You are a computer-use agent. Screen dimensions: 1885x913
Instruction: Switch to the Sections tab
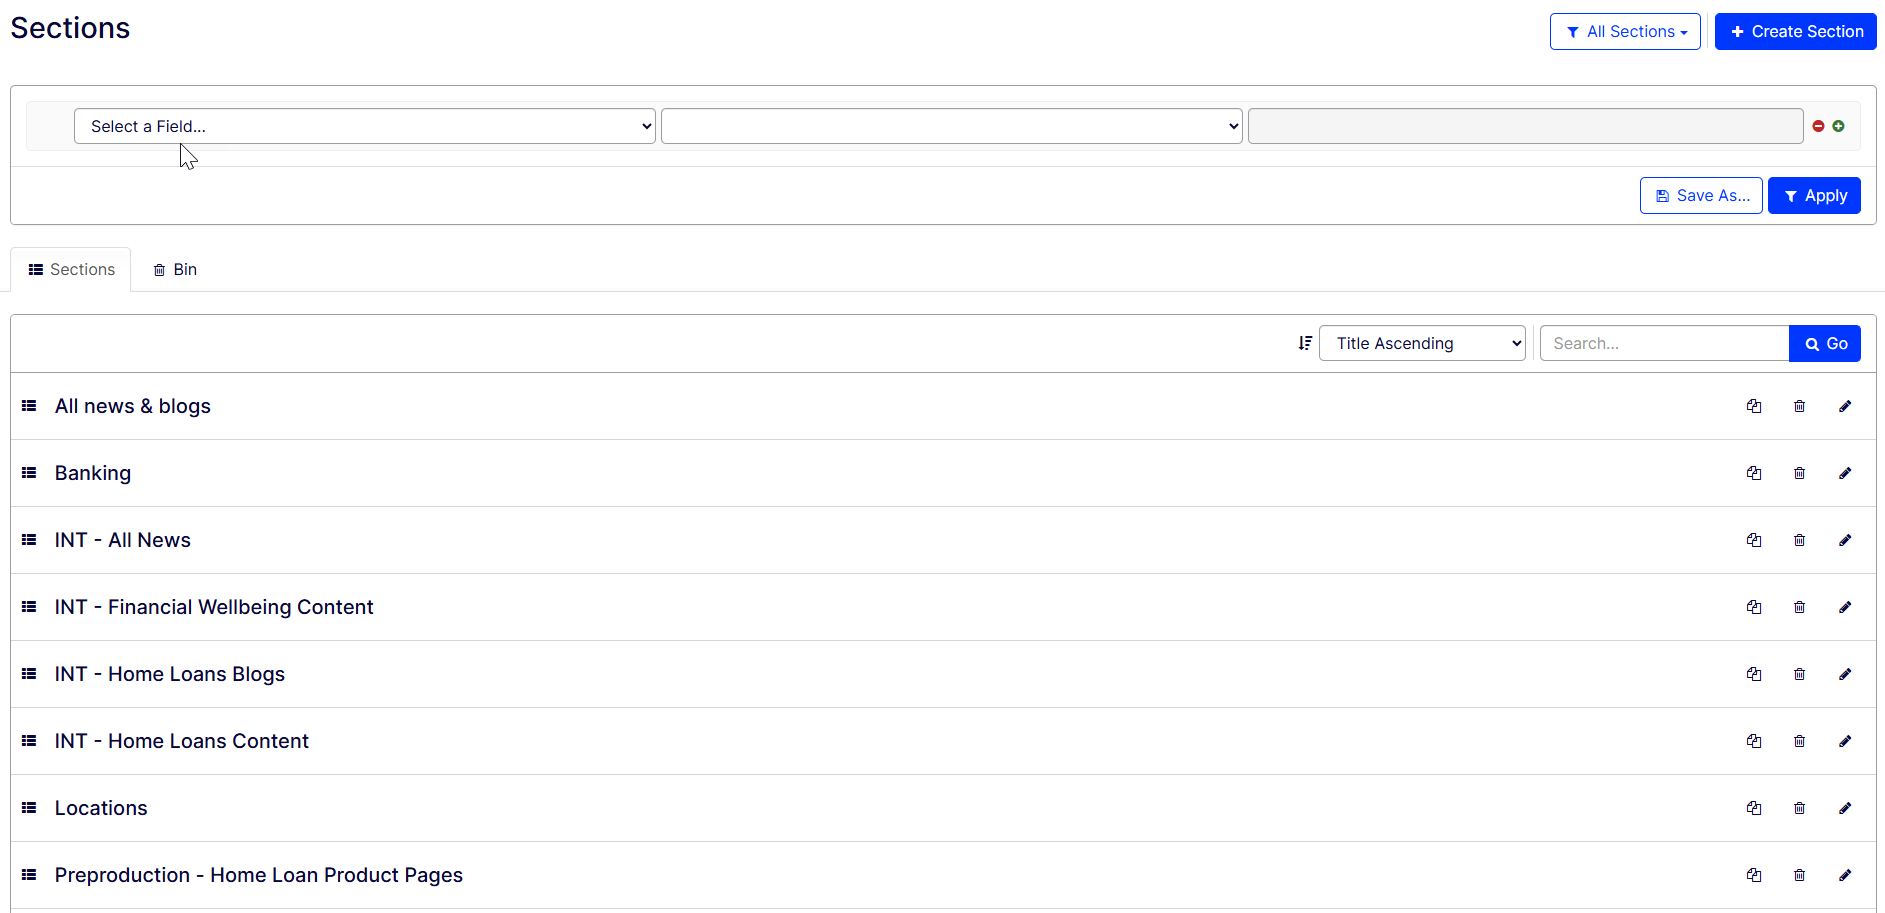(x=71, y=270)
